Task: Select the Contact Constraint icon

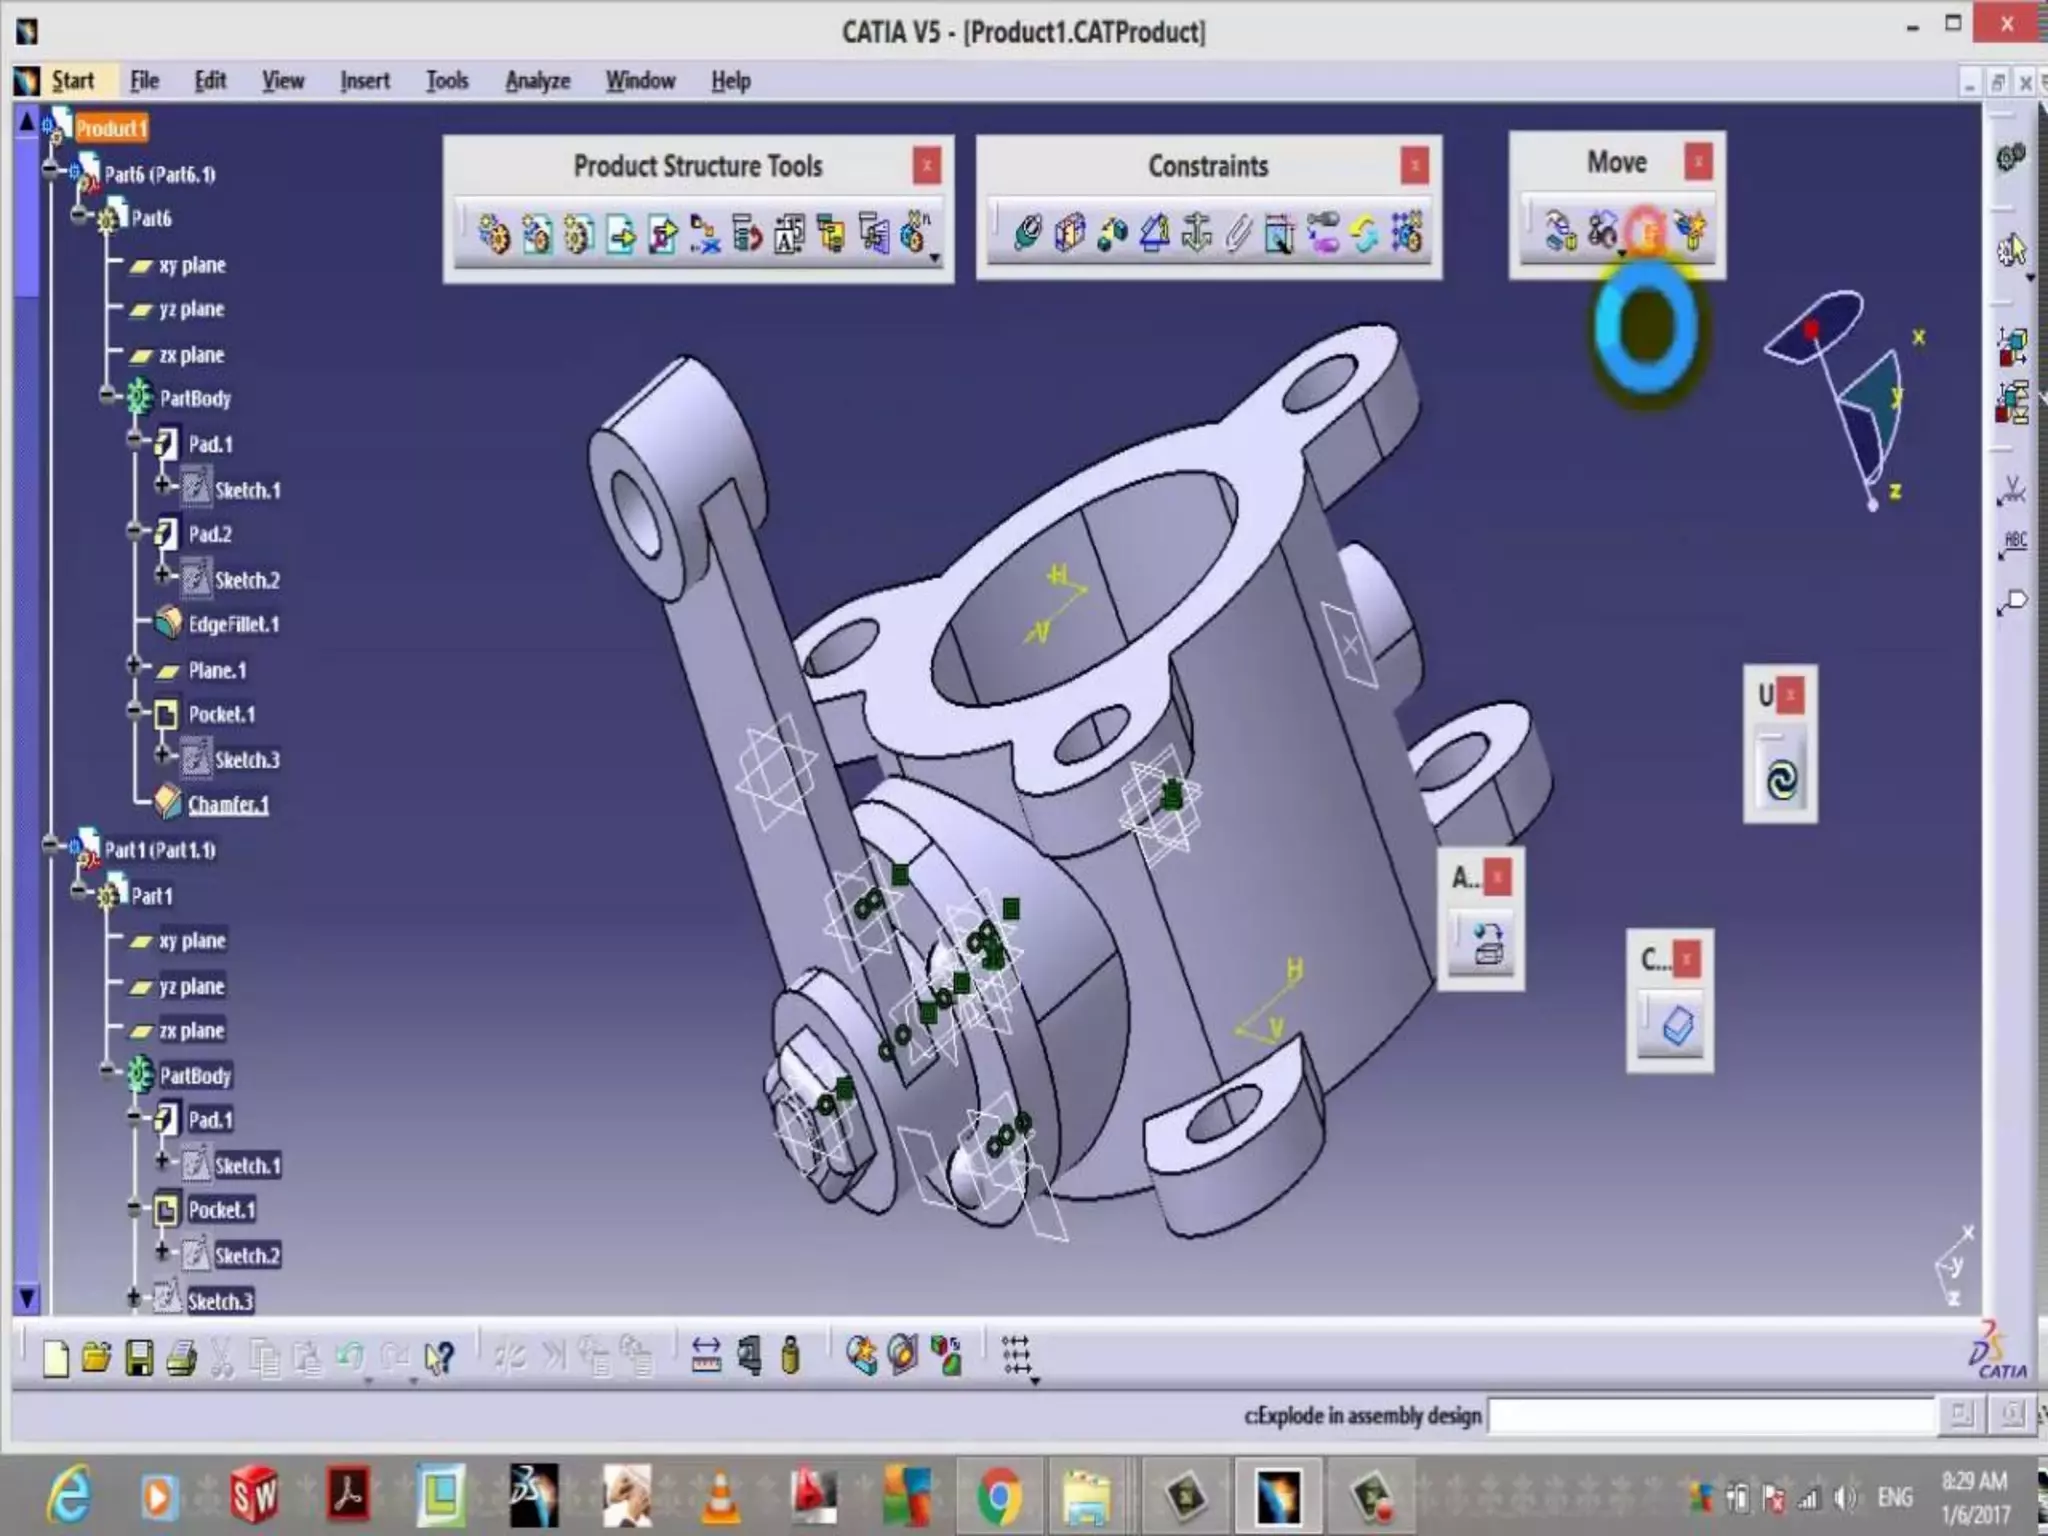Action: (1070, 234)
